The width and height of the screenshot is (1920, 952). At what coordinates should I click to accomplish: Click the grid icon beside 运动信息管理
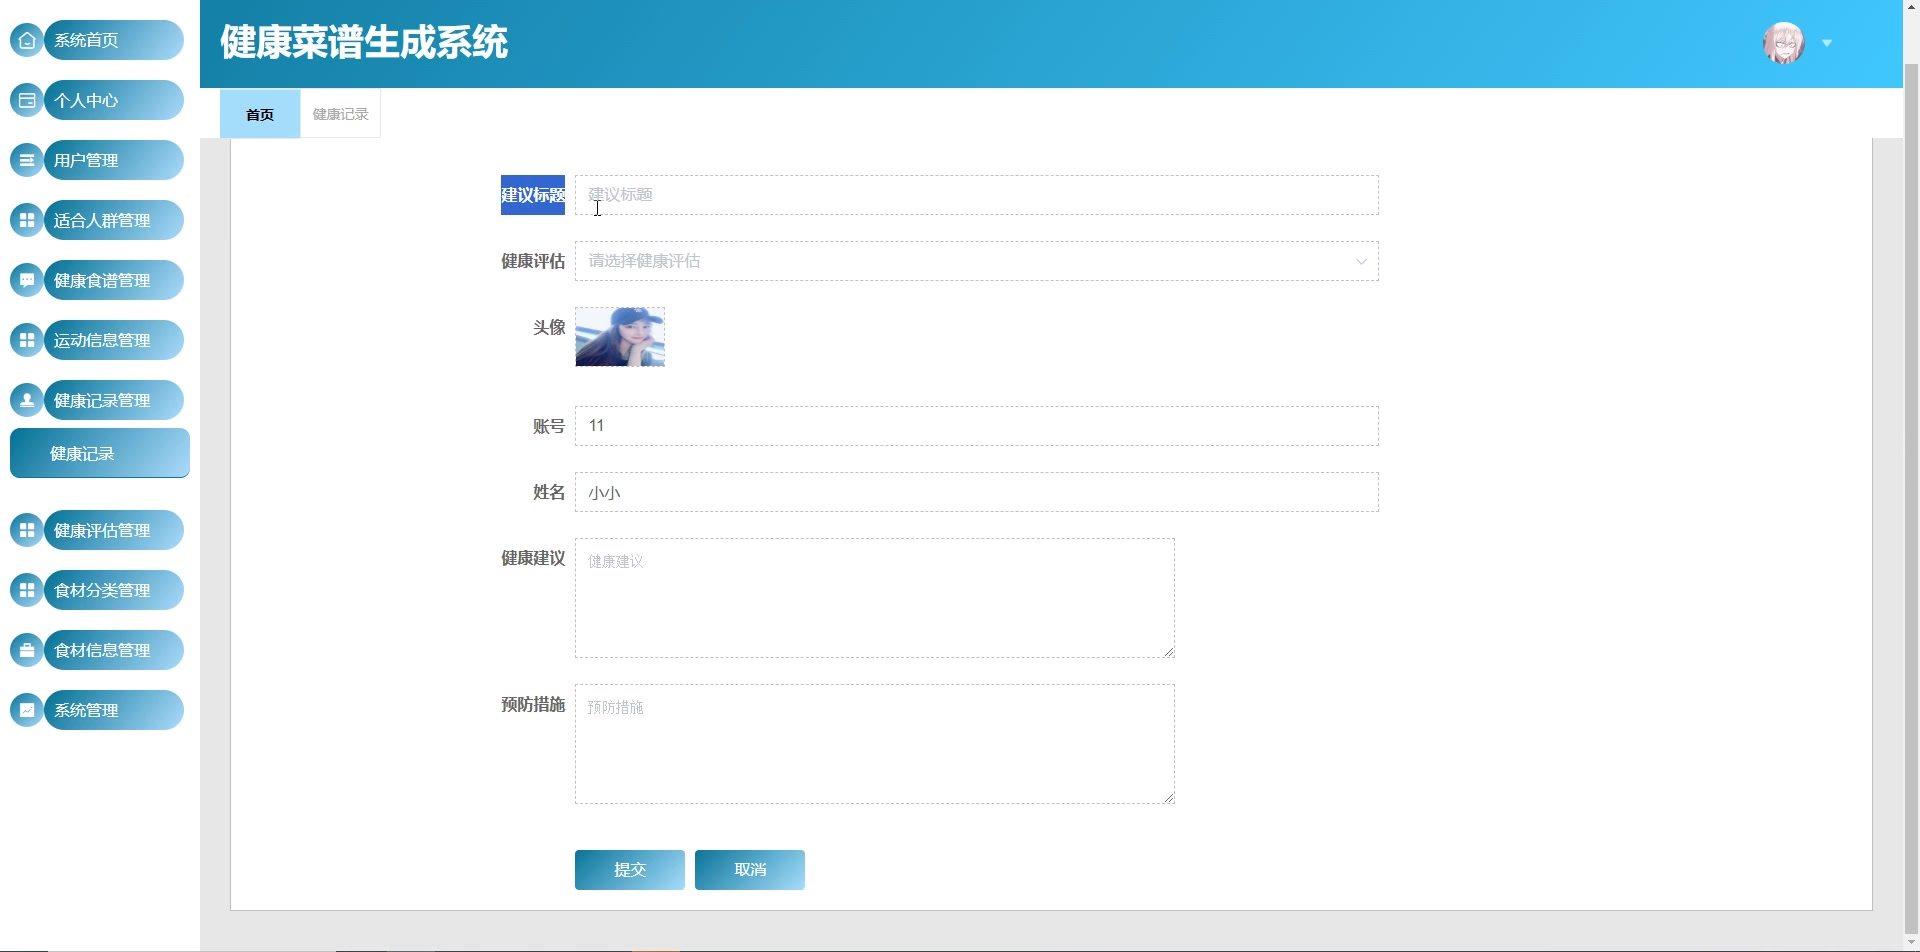27,340
